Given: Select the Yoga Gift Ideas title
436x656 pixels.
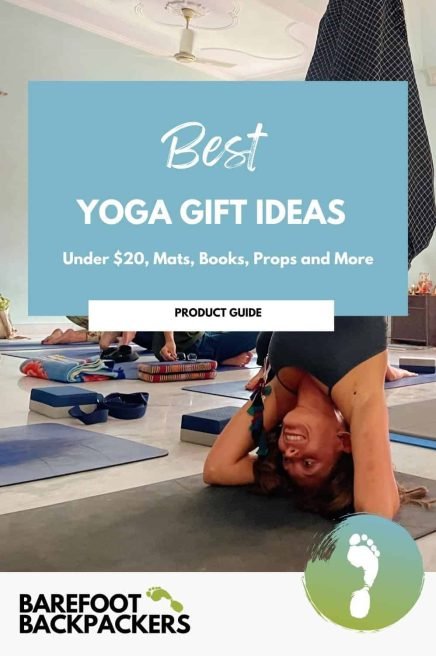Looking at the screenshot, I should pos(212,212).
